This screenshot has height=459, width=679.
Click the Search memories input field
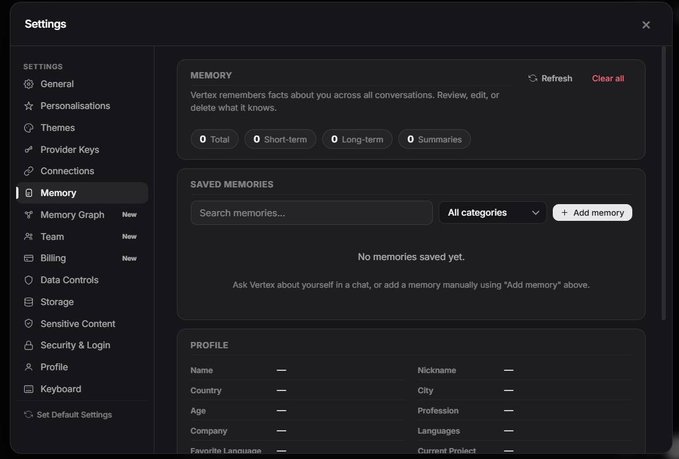(x=312, y=213)
